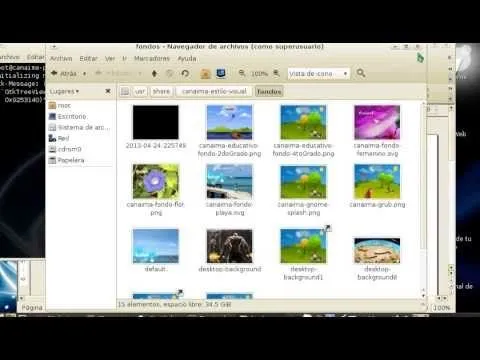Zoom out with the minus magnifier
This screenshot has width=480, height=360.
[242, 73]
